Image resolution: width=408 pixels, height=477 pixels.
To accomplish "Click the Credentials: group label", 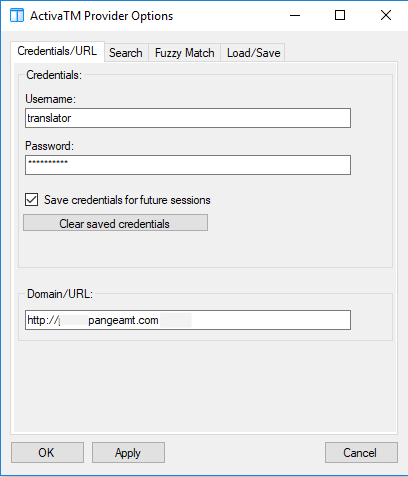I will 54,75.
